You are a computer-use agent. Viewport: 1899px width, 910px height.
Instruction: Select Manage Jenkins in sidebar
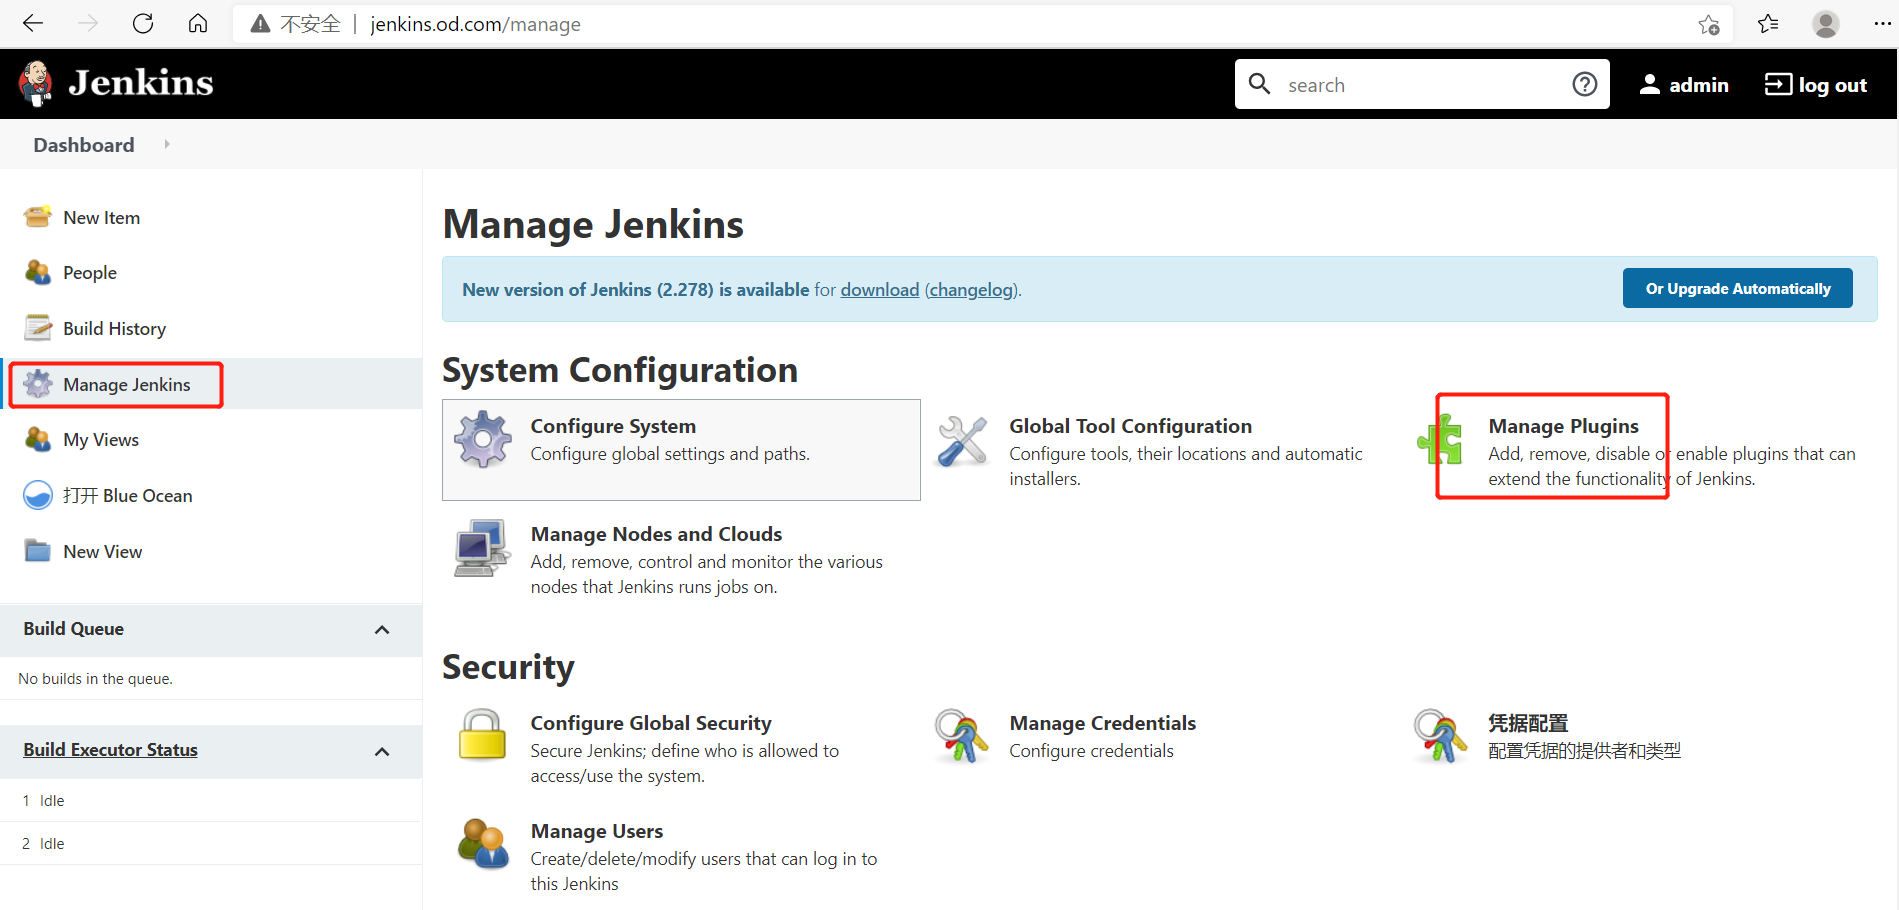tap(126, 384)
